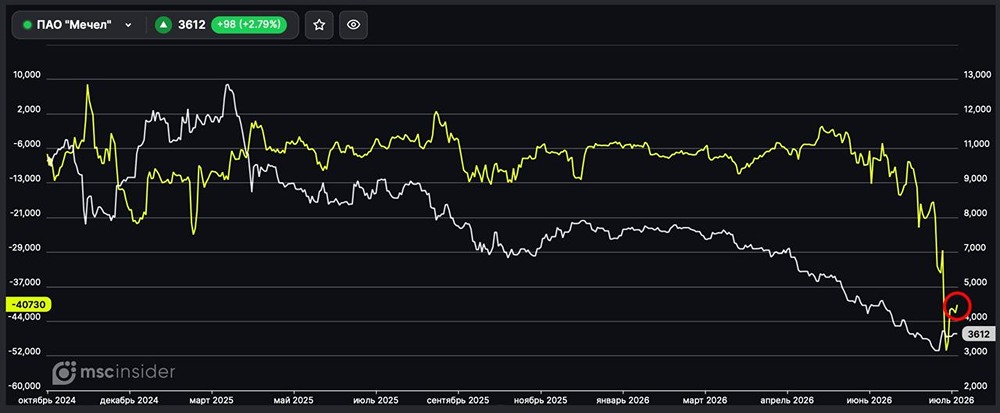Click the green up-triangle price indicator
This screenshot has height=413, width=1000.
tap(164, 25)
